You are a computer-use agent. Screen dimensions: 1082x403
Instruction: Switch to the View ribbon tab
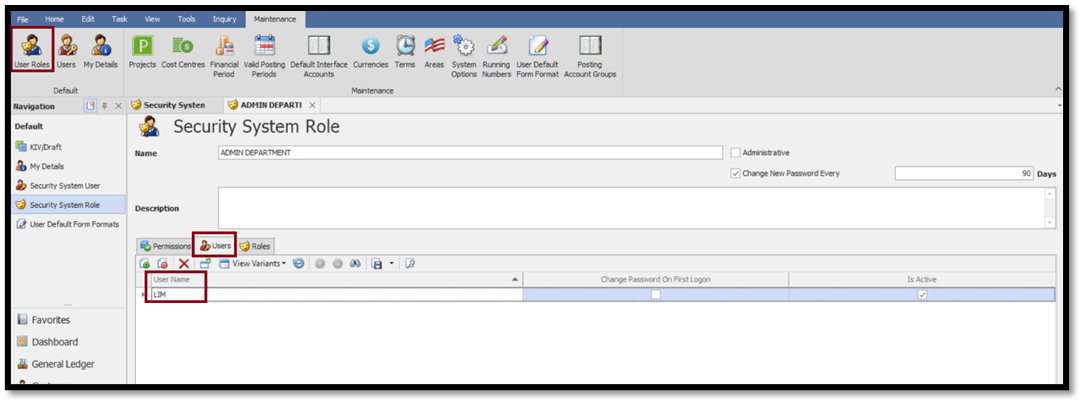tap(153, 19)
